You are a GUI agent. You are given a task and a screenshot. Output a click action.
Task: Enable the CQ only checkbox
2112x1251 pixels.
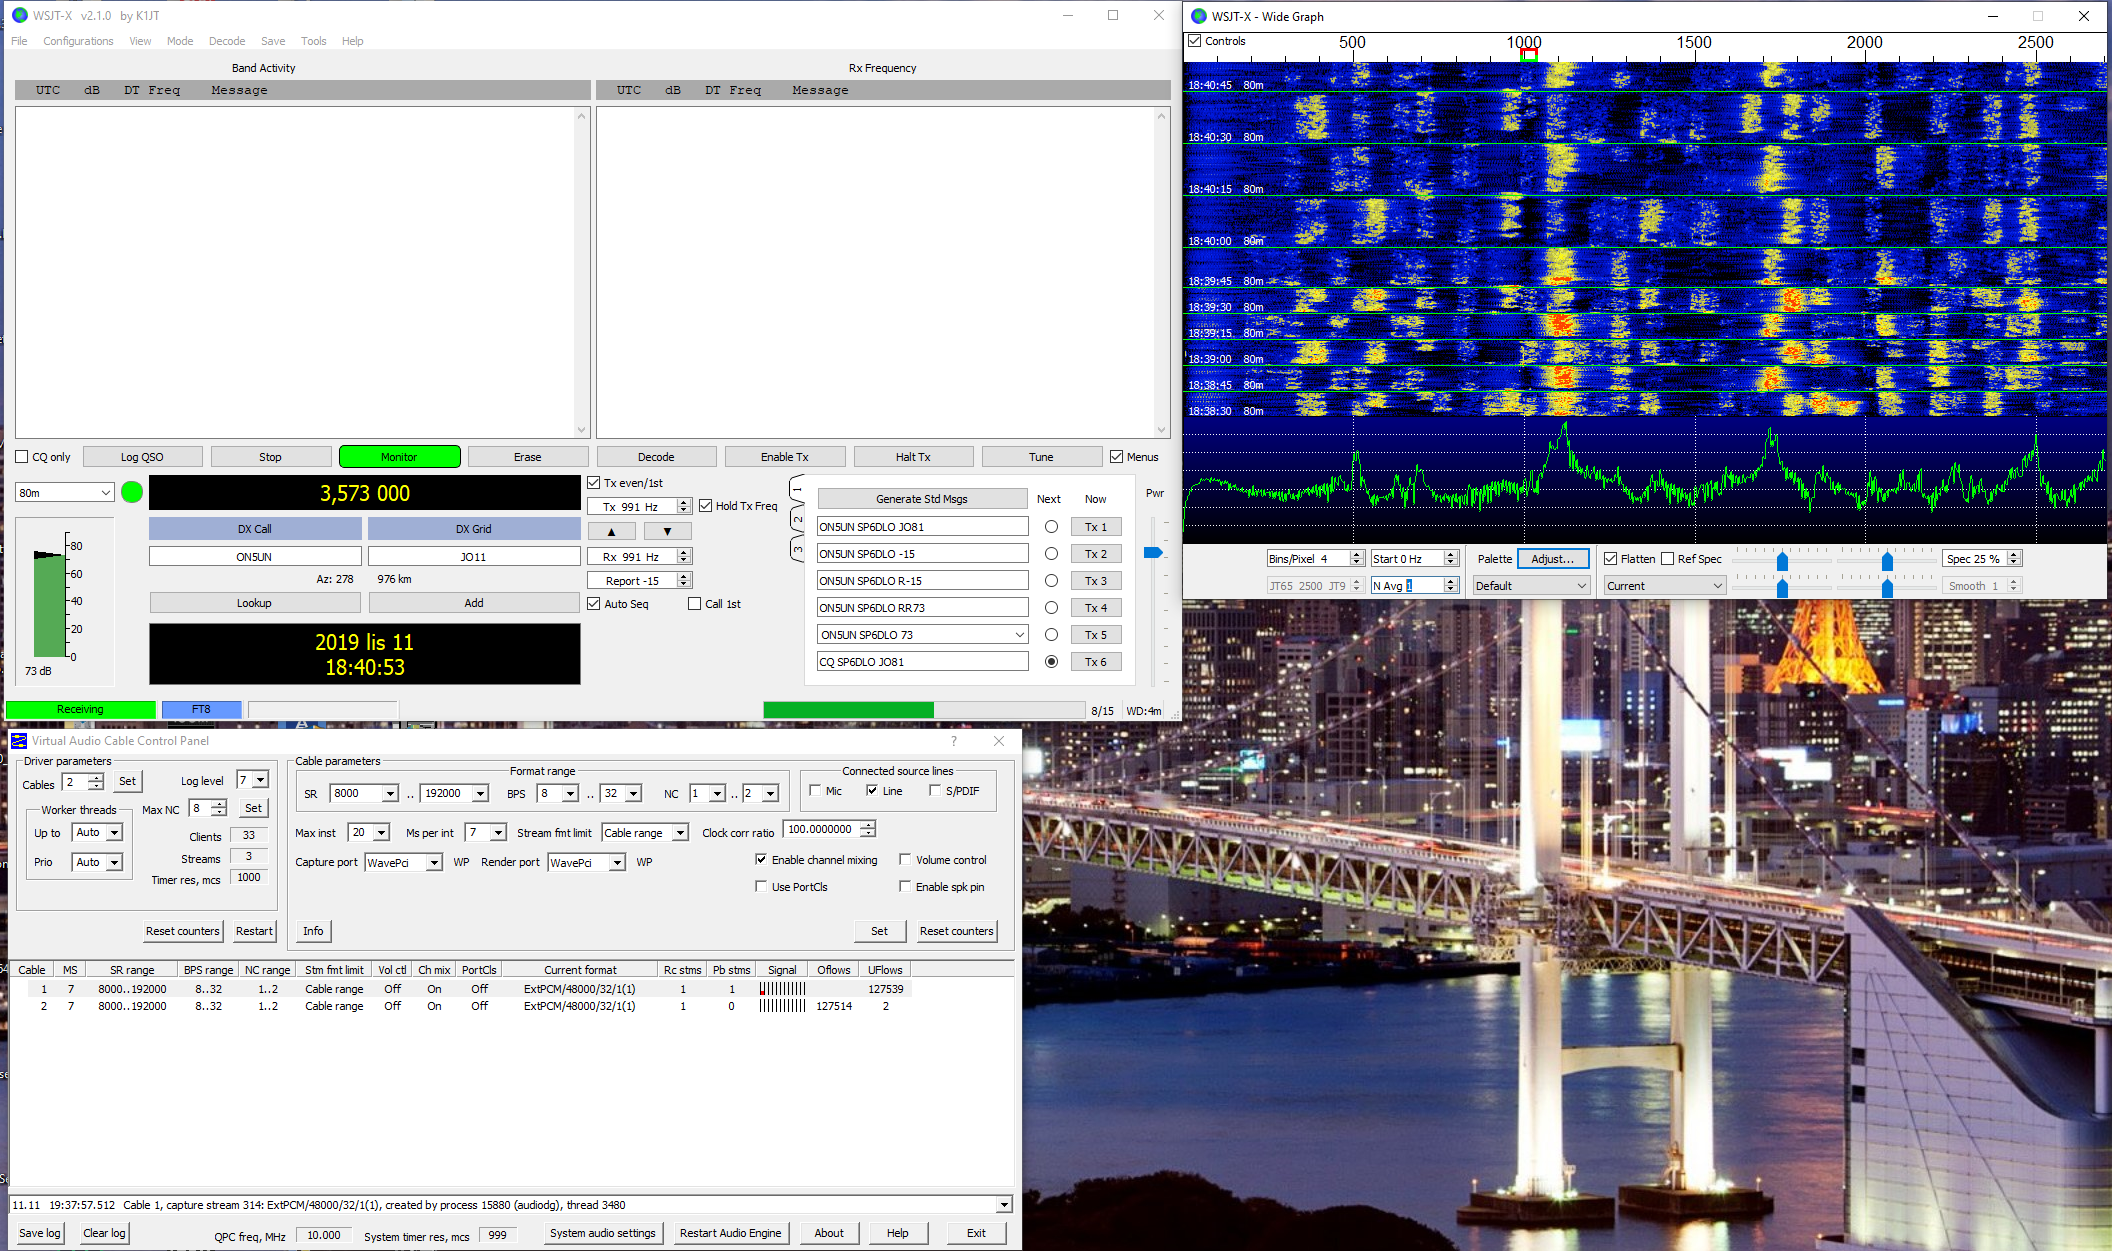22,457
